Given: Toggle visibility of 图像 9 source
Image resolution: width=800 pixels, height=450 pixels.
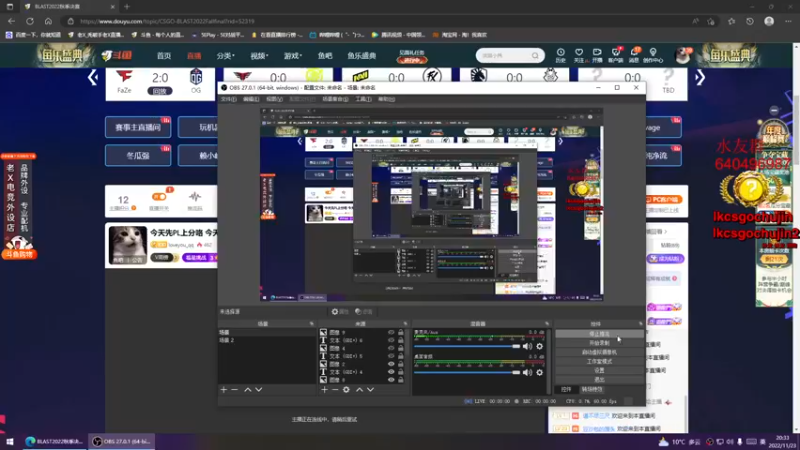Looking at the screenshot, I should [x=391, y=333].
